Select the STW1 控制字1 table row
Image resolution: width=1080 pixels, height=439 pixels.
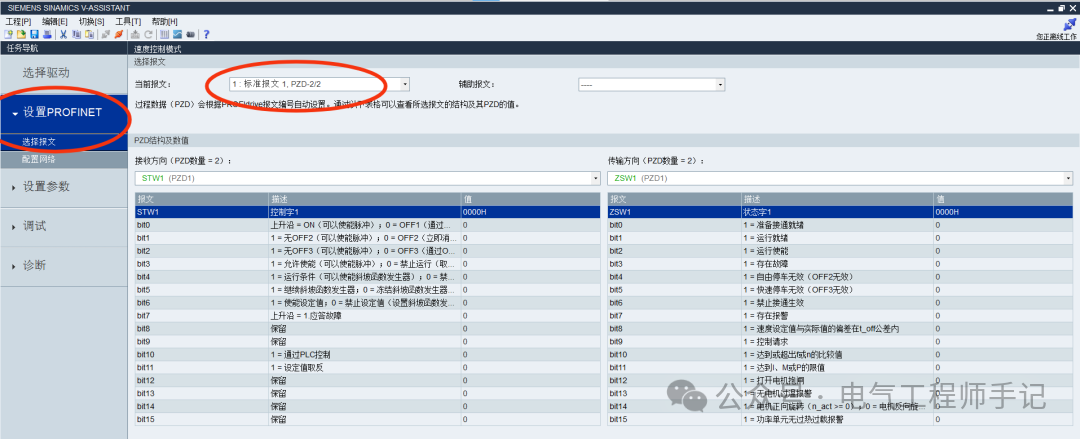click(368, 212)
